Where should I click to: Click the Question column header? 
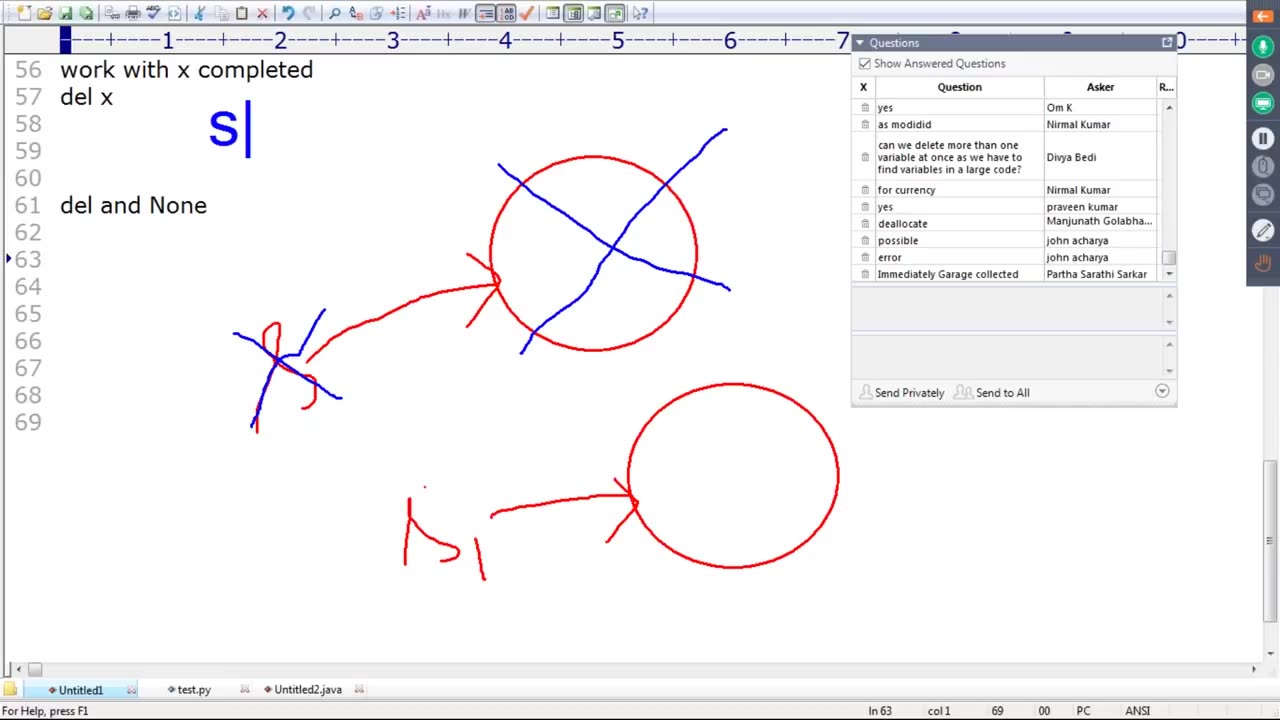tap(959, 87)
